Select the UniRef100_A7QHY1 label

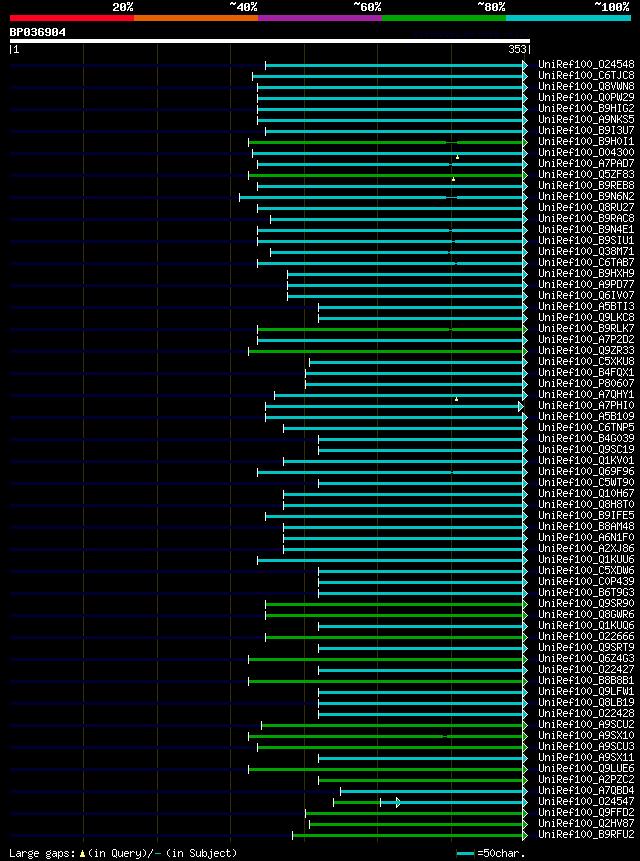(x=586, y=394)
